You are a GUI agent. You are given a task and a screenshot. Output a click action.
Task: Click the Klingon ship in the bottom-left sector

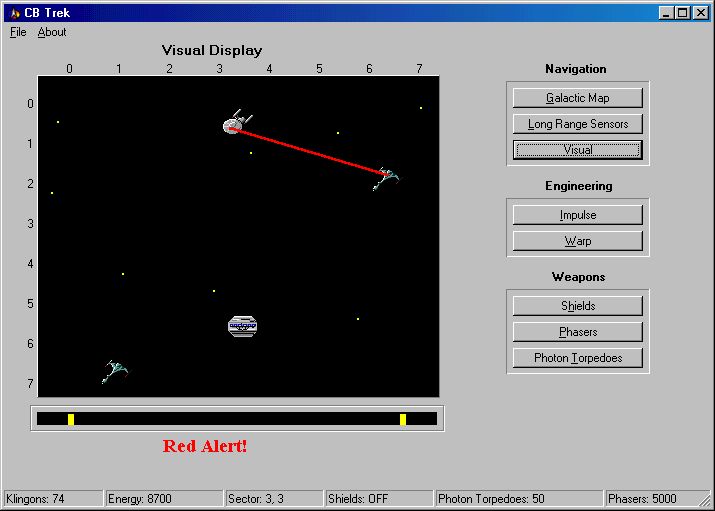click(x=115, y=371)
